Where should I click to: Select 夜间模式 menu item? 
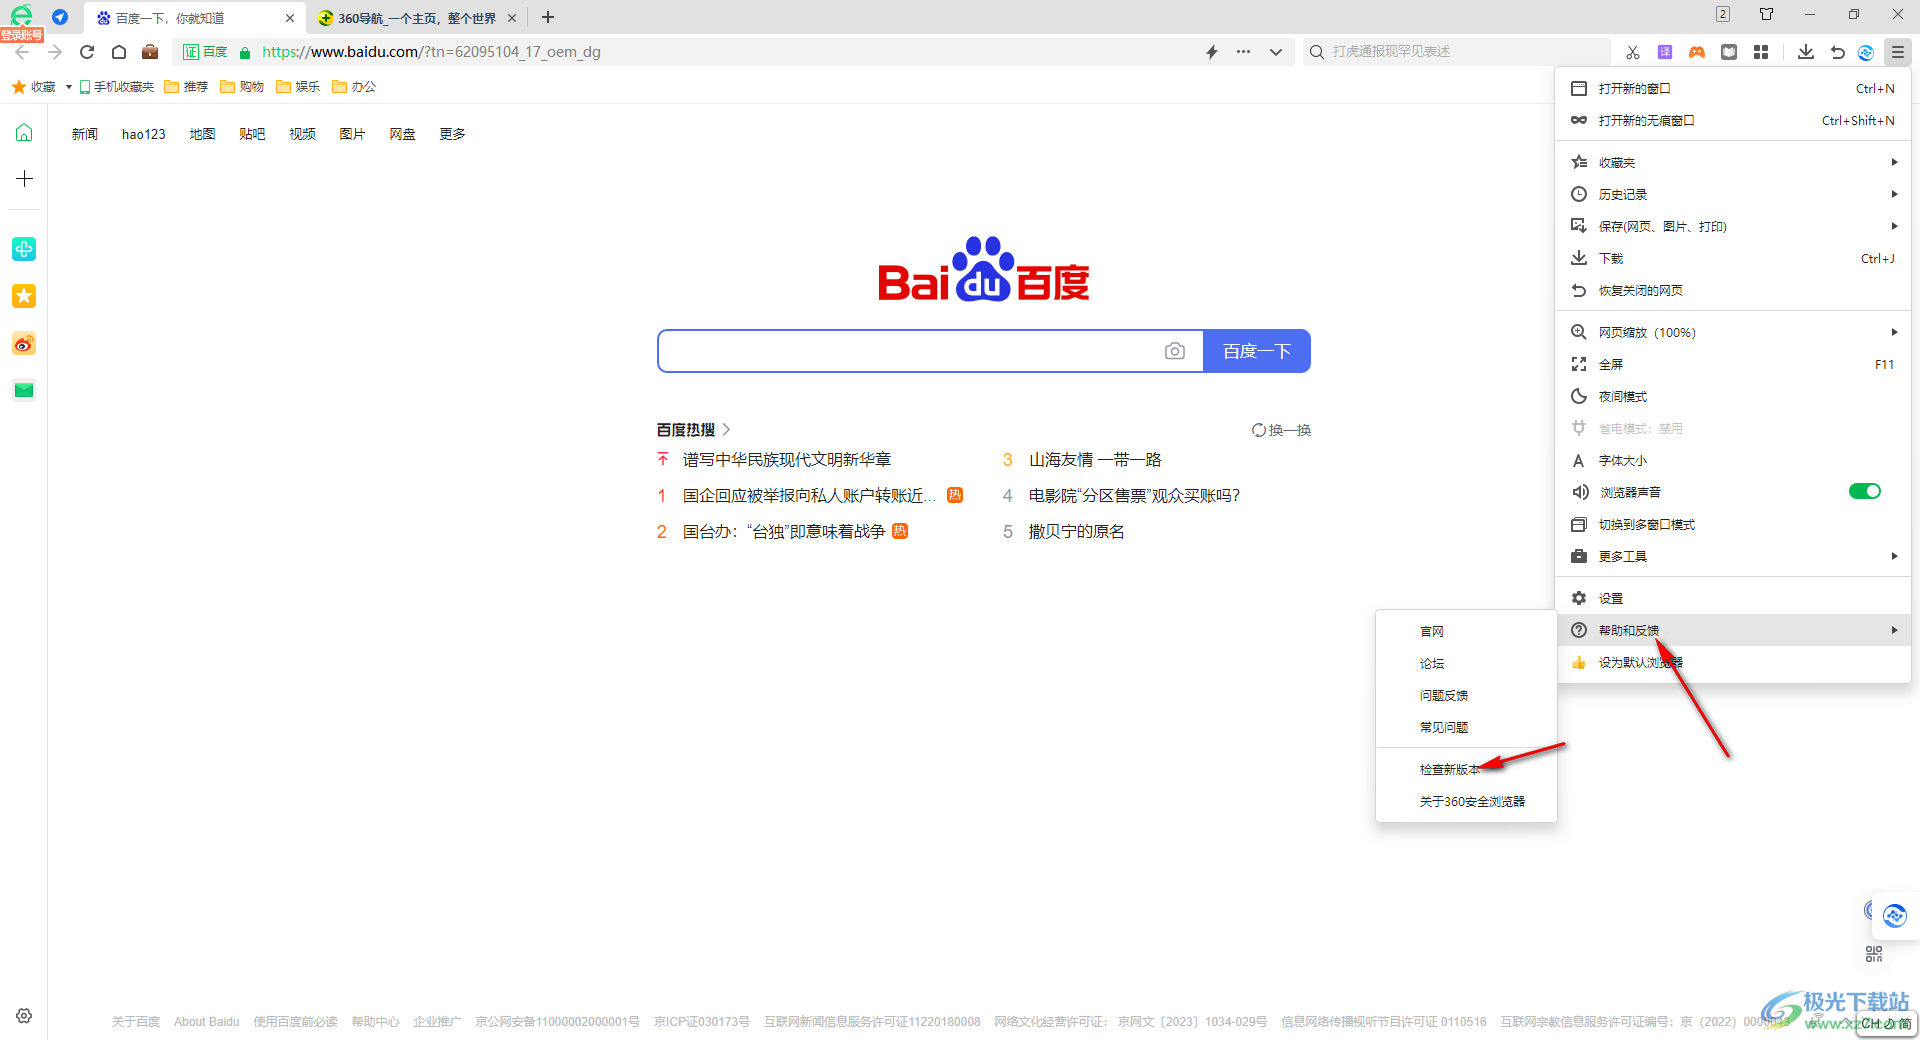click(1733, 396)
